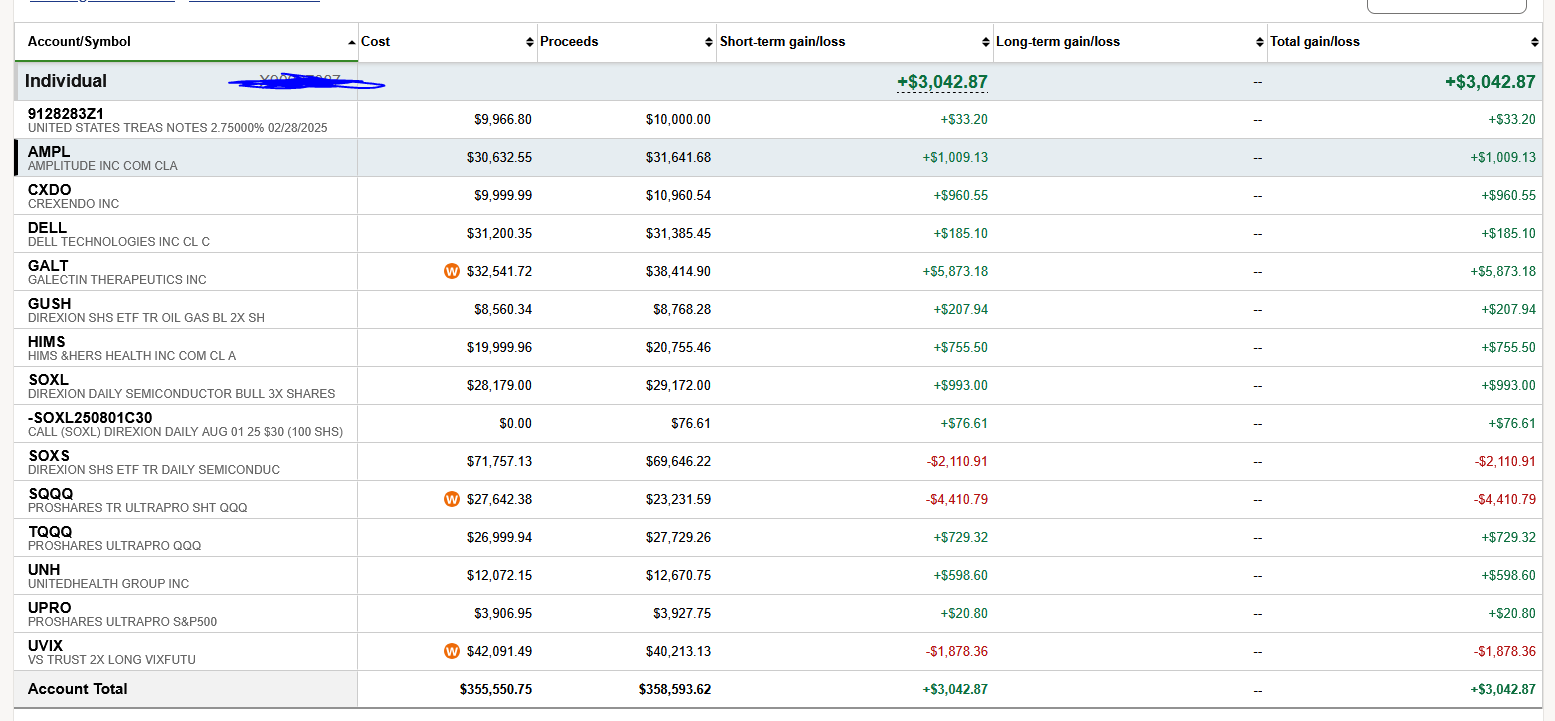This screenshot has height=721, width=1555.
Task: Select GALT proceeds $38,414.90
Action: 678,271
